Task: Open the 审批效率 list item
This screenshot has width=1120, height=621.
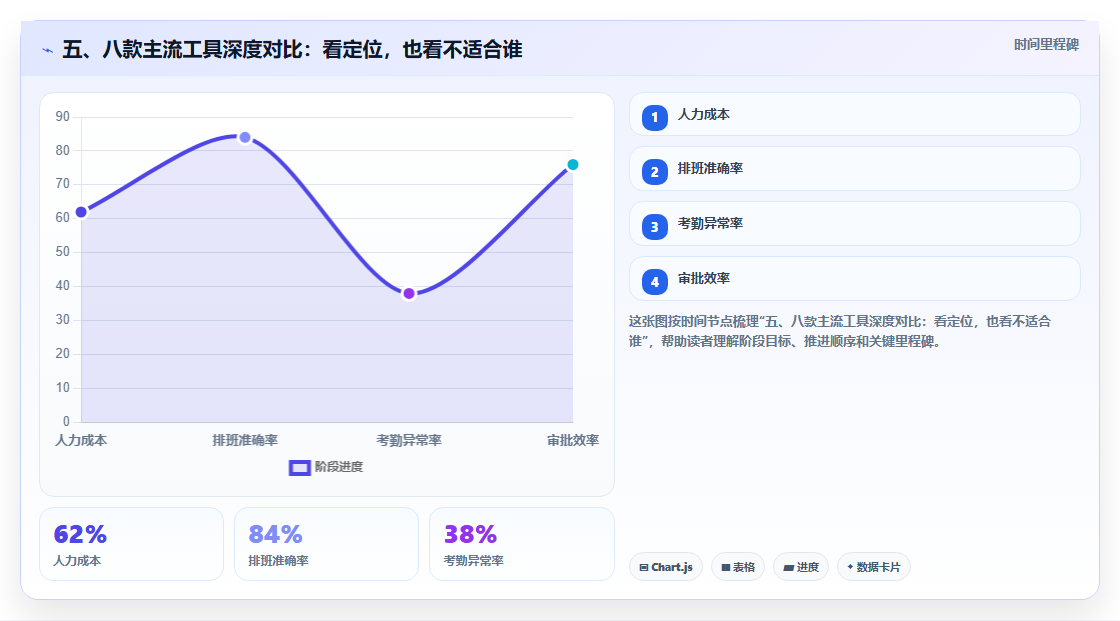Action: [854, 279]
